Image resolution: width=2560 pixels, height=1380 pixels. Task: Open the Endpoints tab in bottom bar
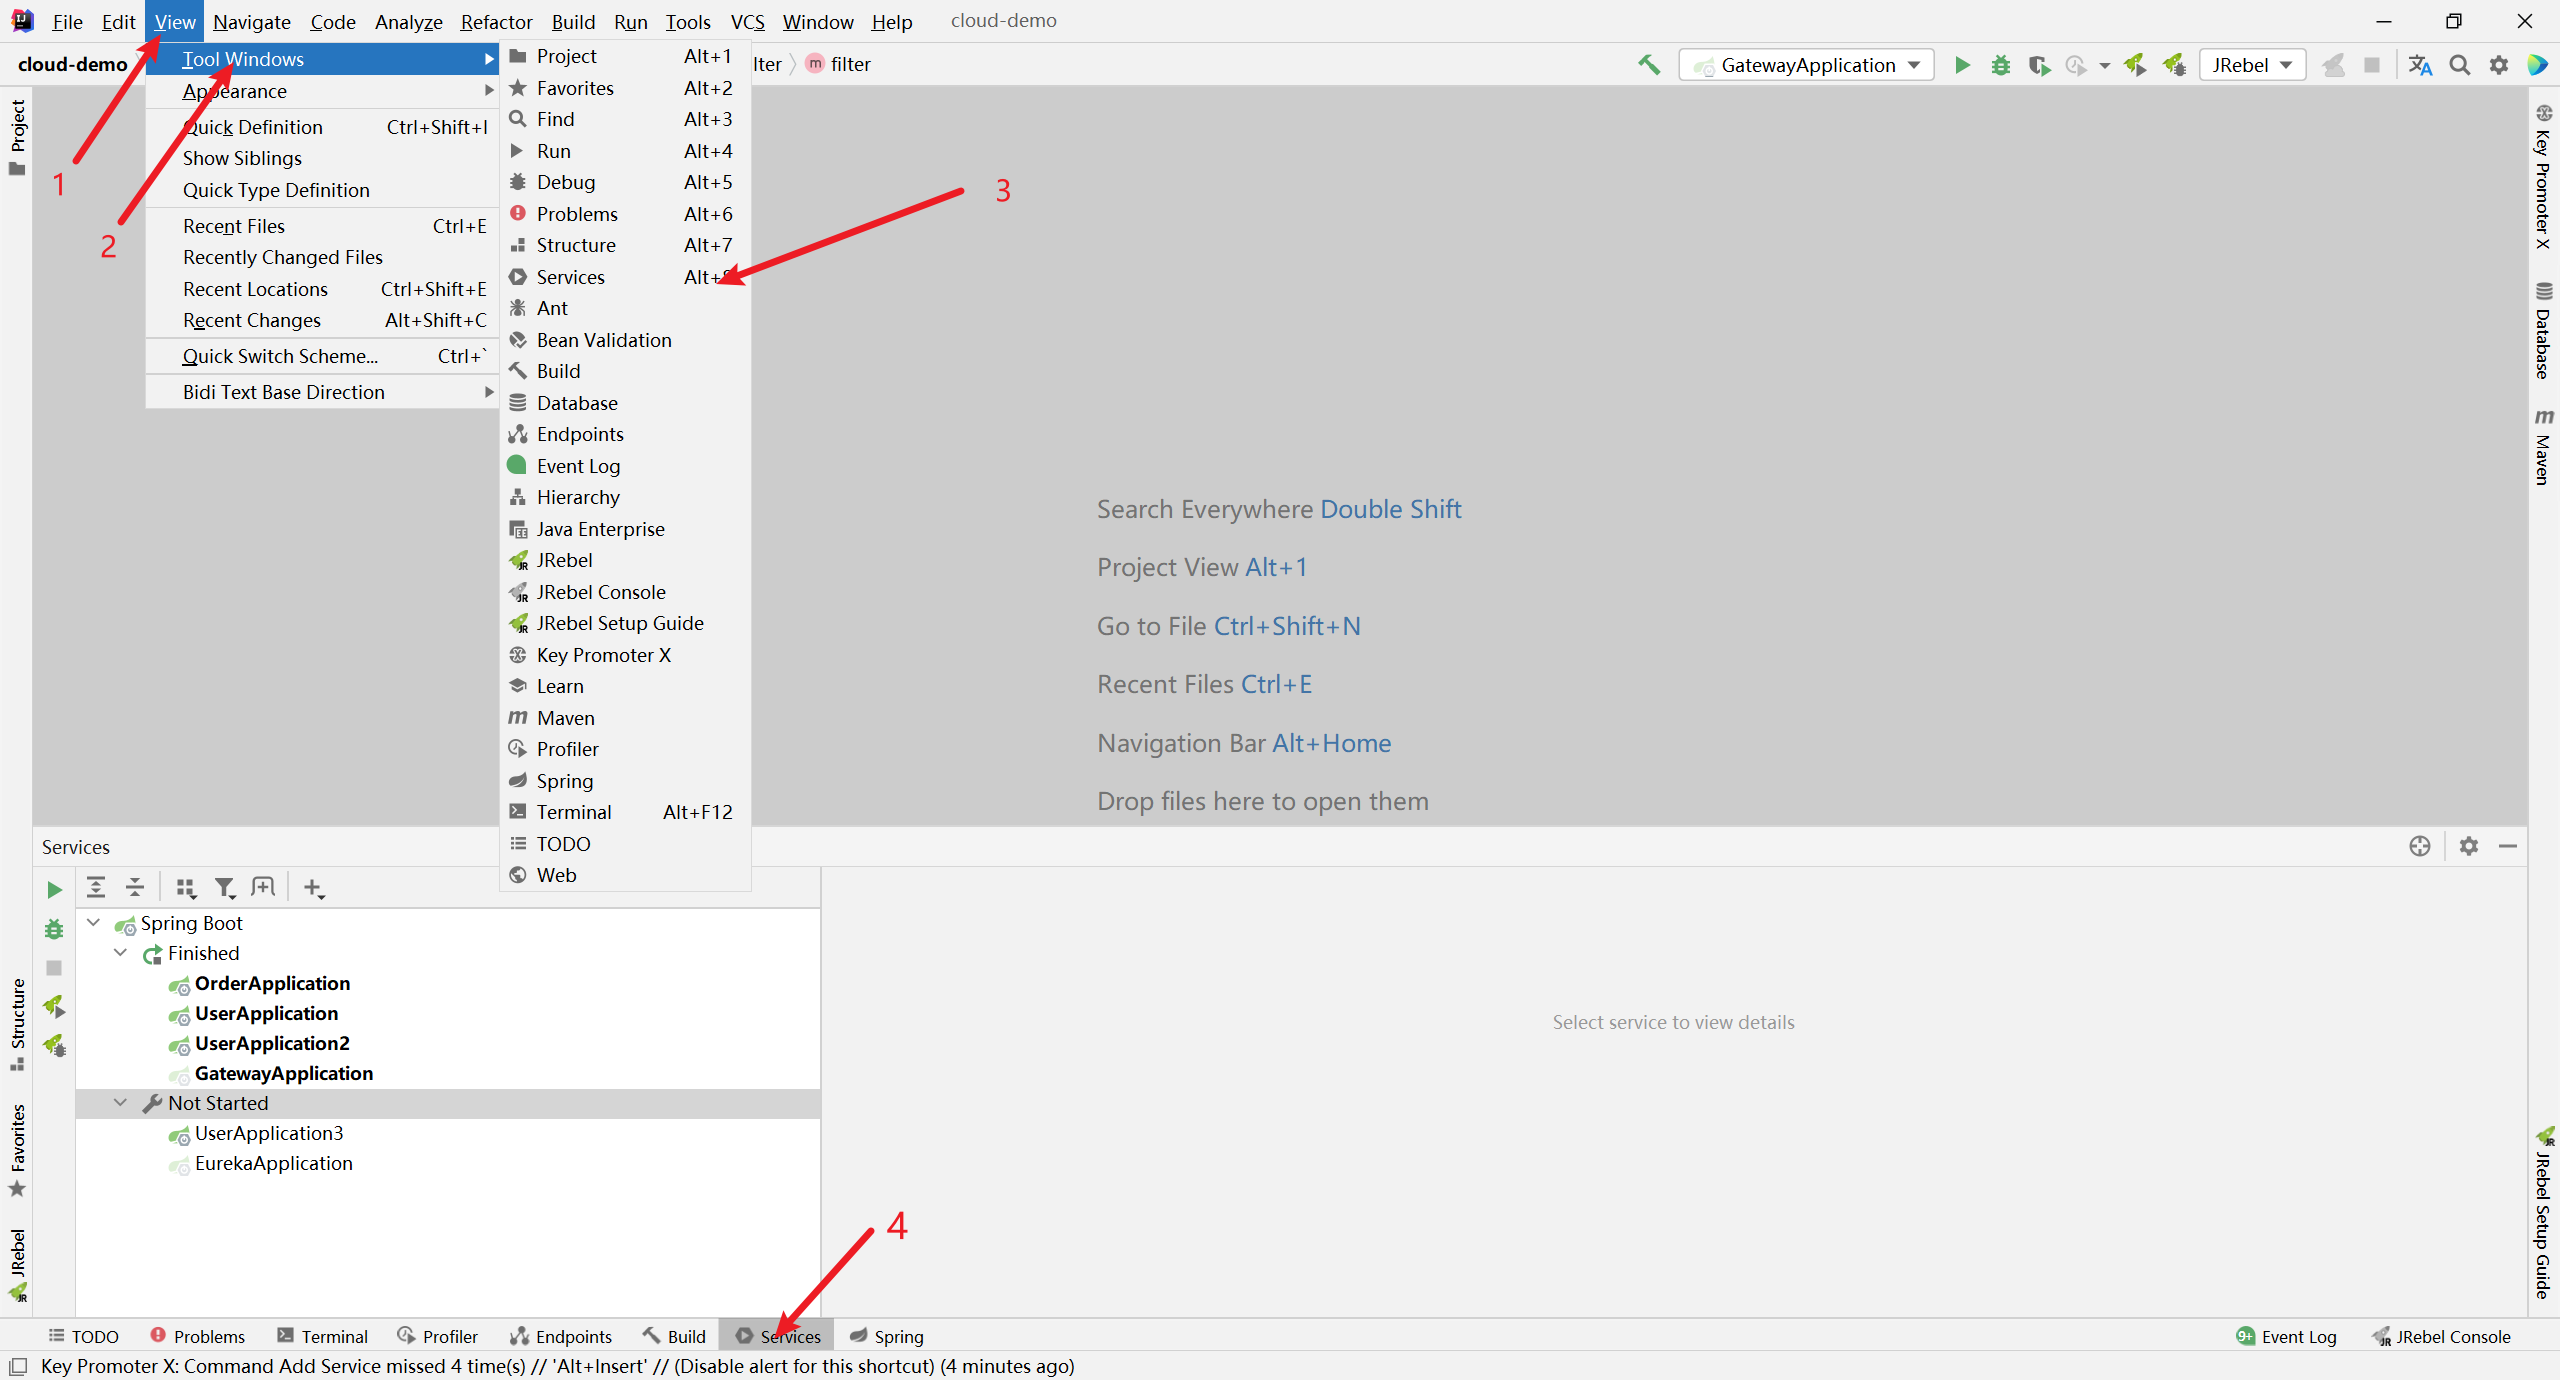tap(561, 1336)
